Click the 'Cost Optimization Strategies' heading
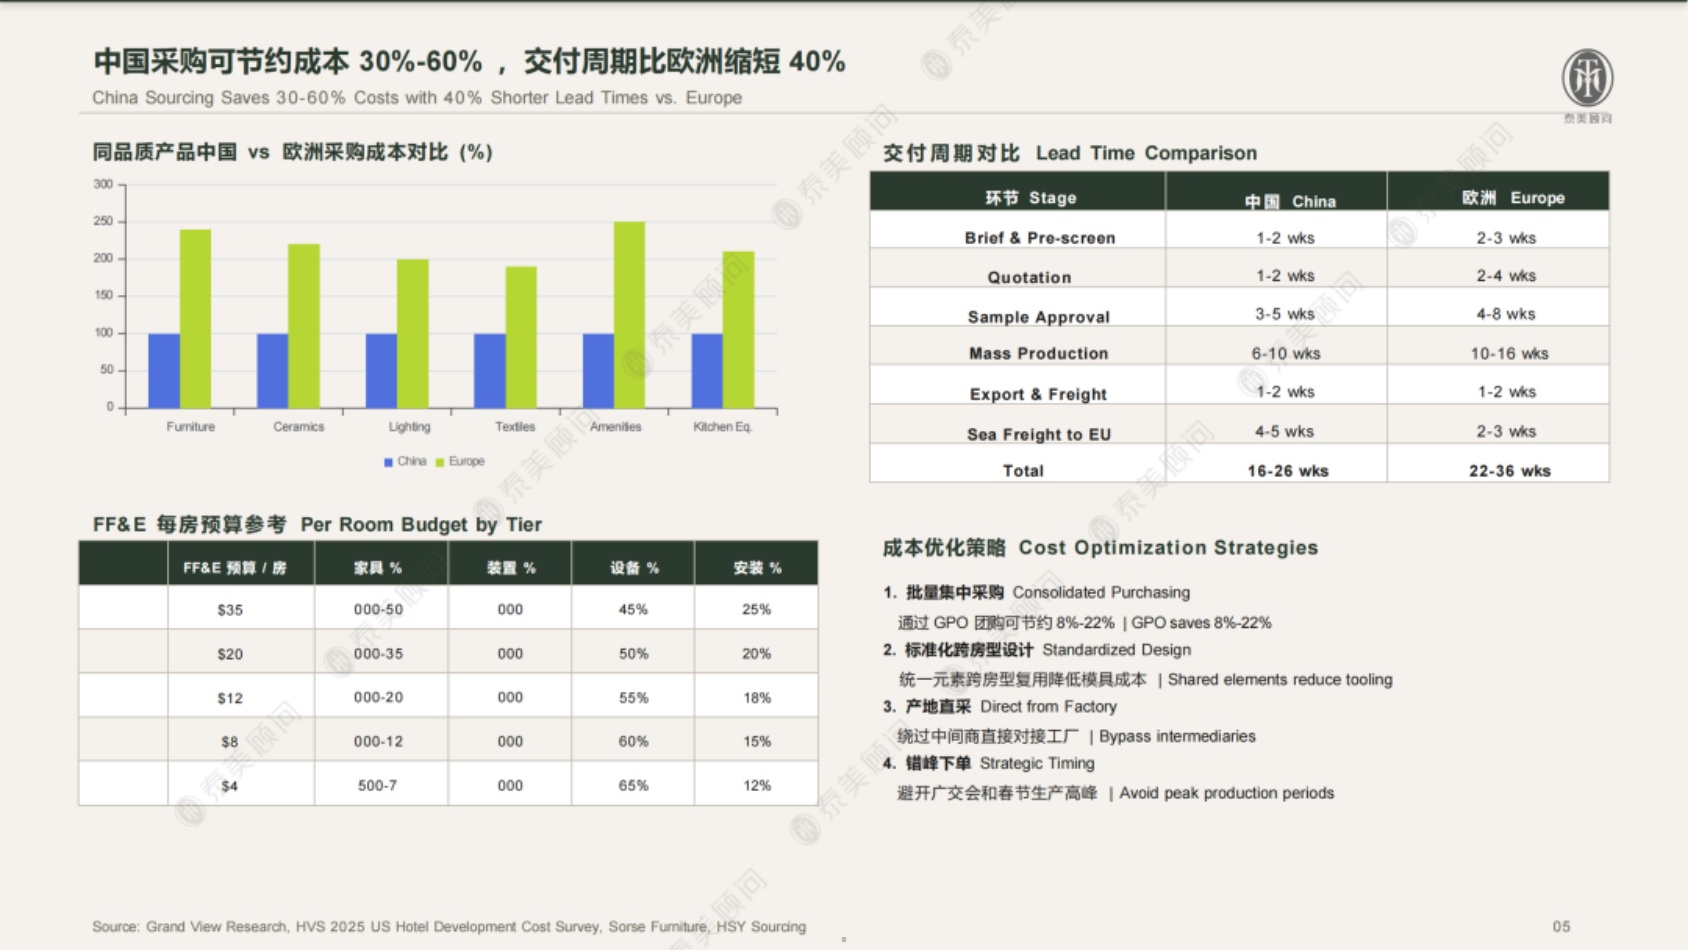Viewport: 1688px width, 950px height. point(1168,548)
